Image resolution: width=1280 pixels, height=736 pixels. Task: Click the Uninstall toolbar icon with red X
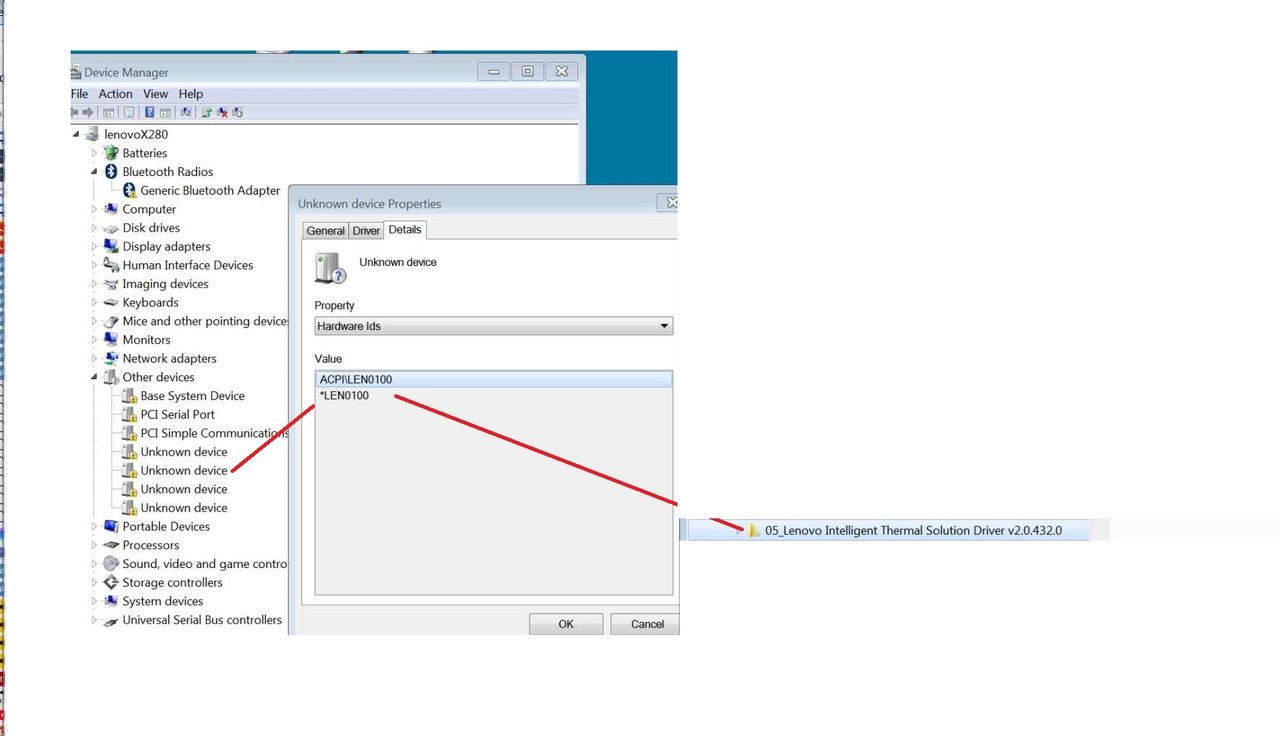222,112
